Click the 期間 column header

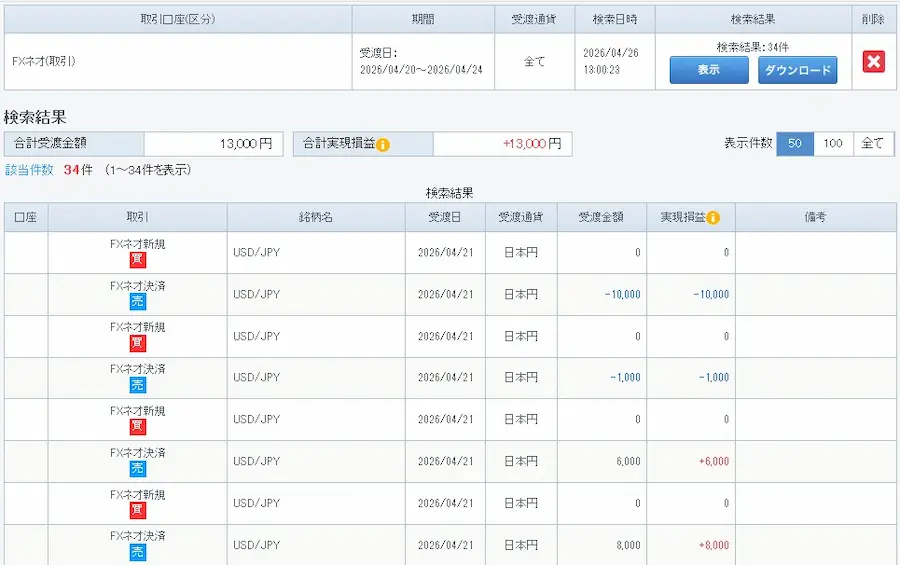pyautogui.click(x=423, y=20)
